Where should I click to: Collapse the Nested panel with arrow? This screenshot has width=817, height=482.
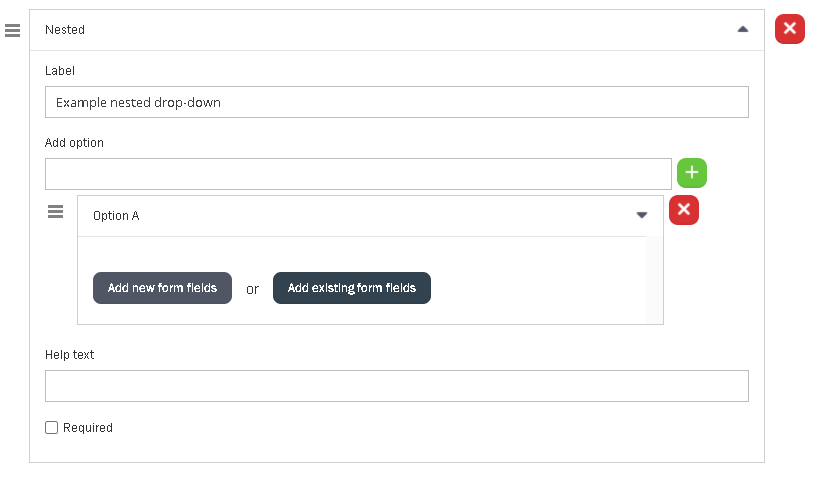(x=742, y=30)
